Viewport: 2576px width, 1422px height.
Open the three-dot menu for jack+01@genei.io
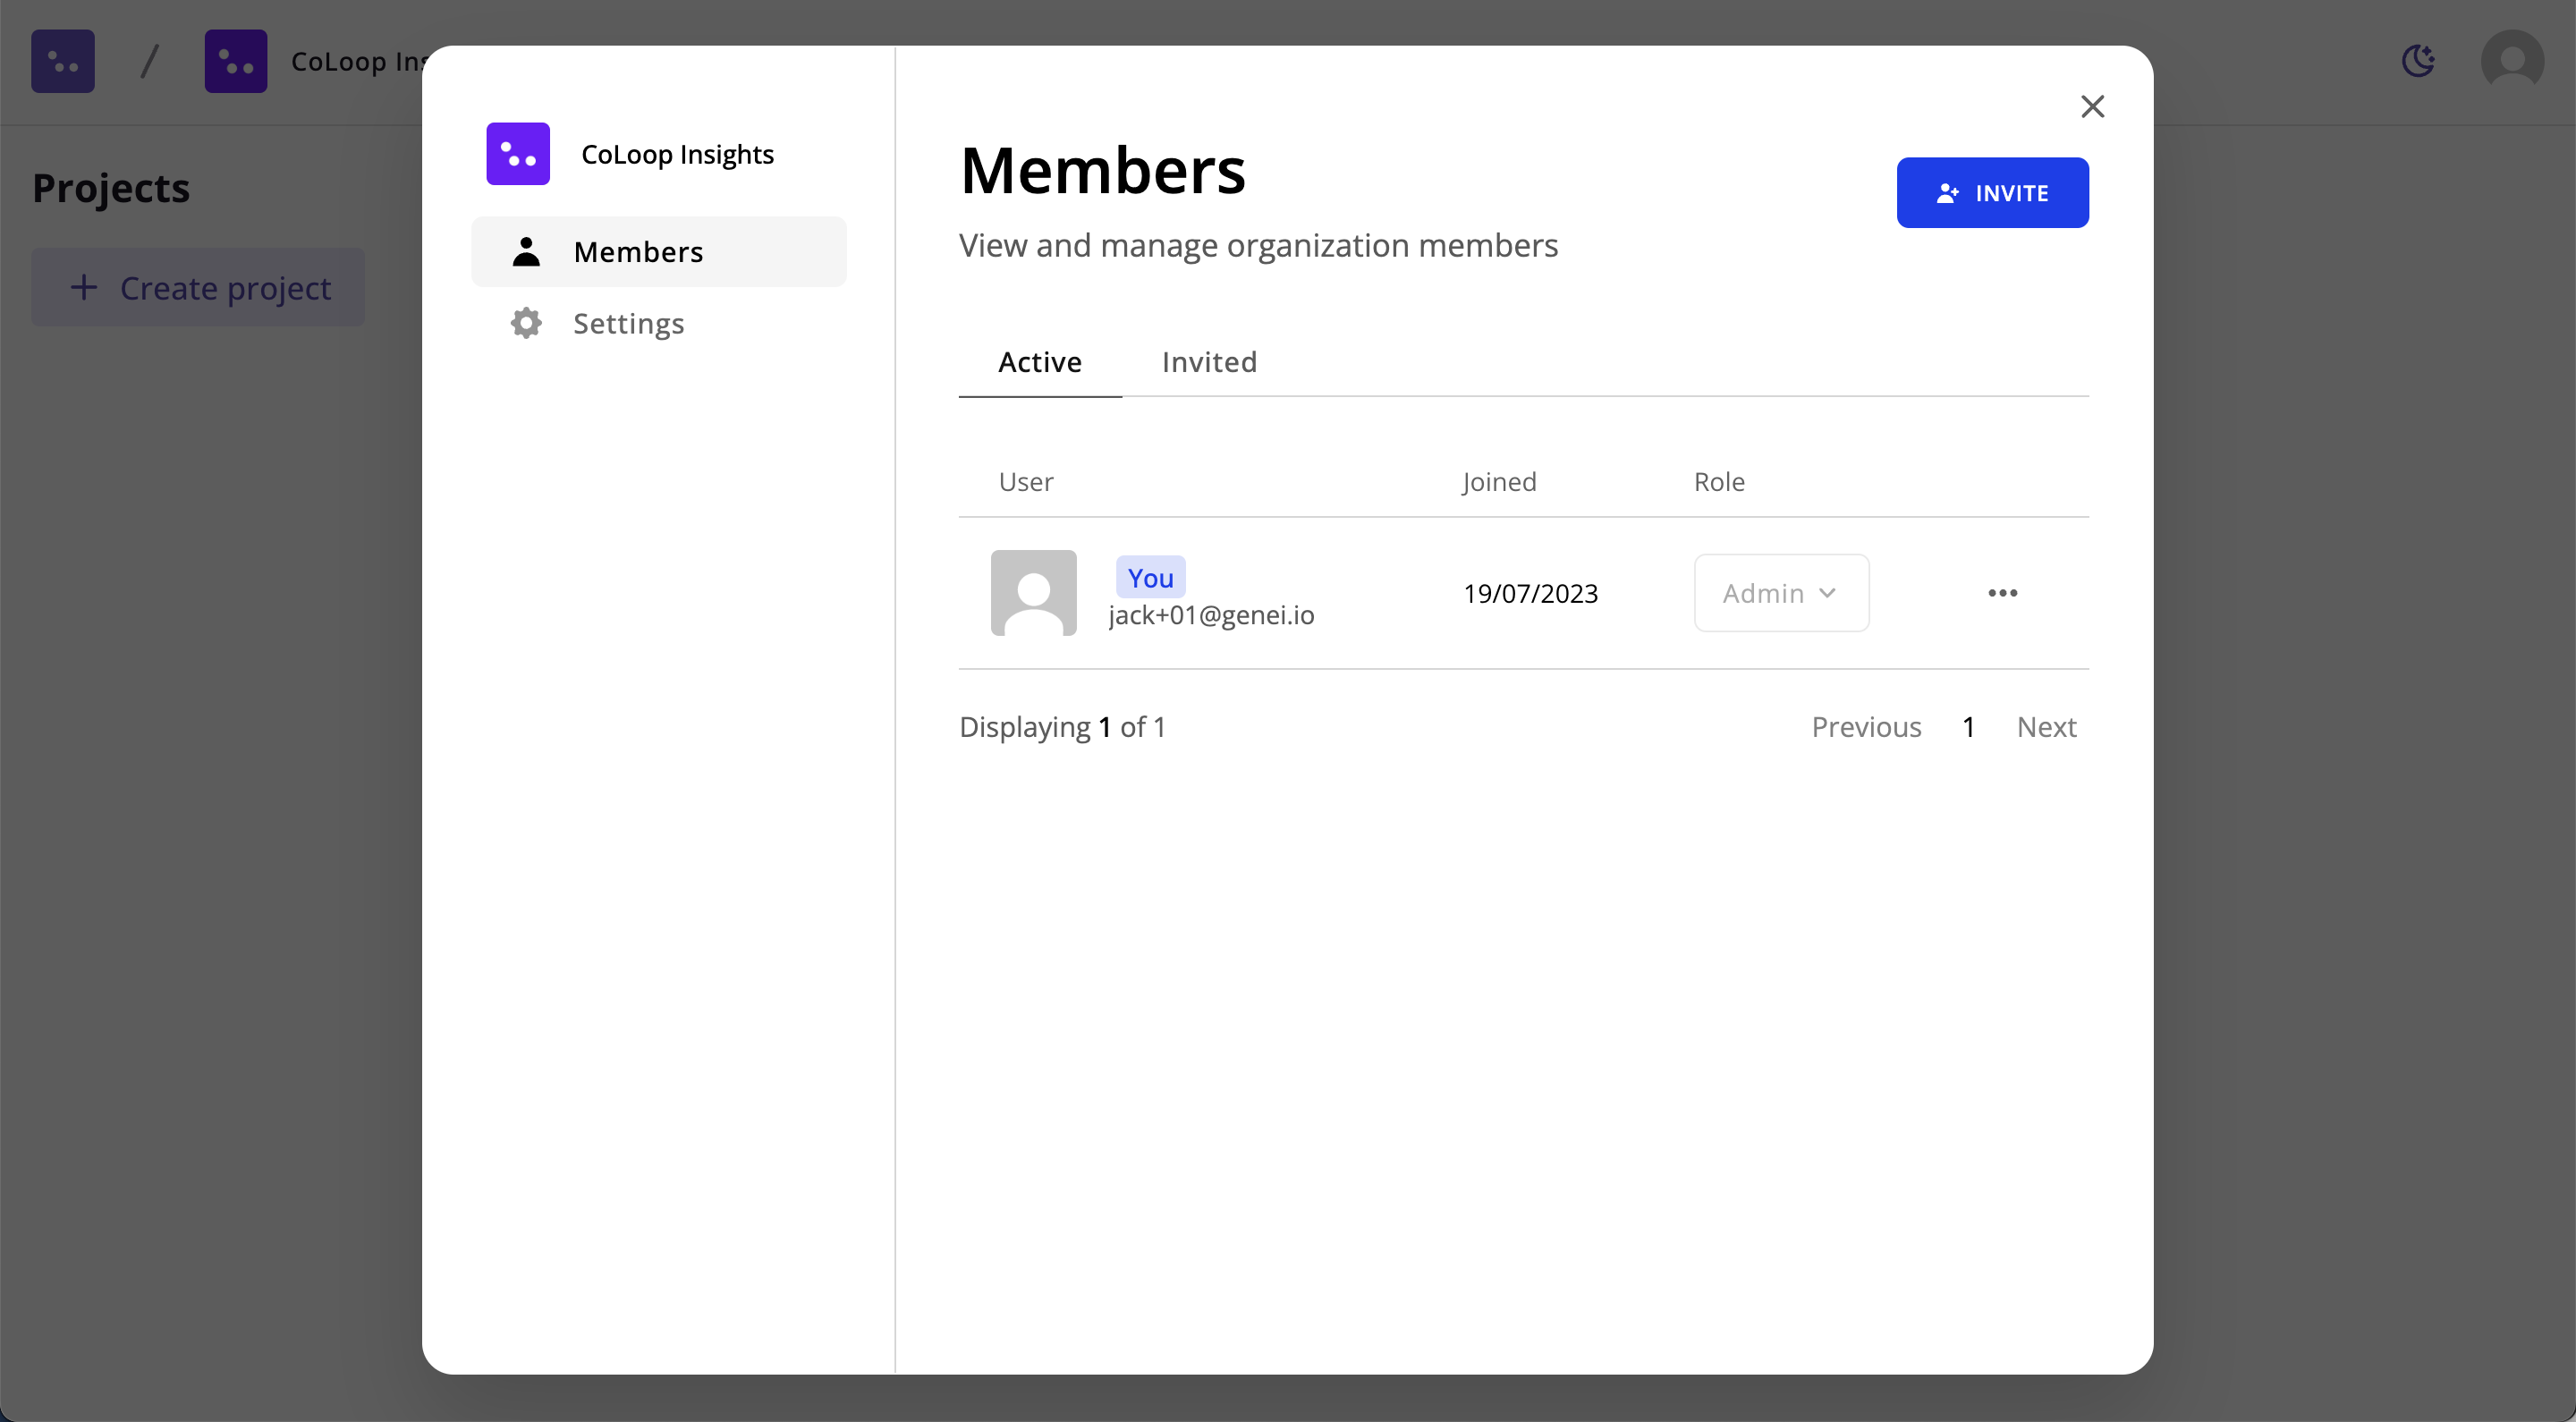coord(2002,593)
